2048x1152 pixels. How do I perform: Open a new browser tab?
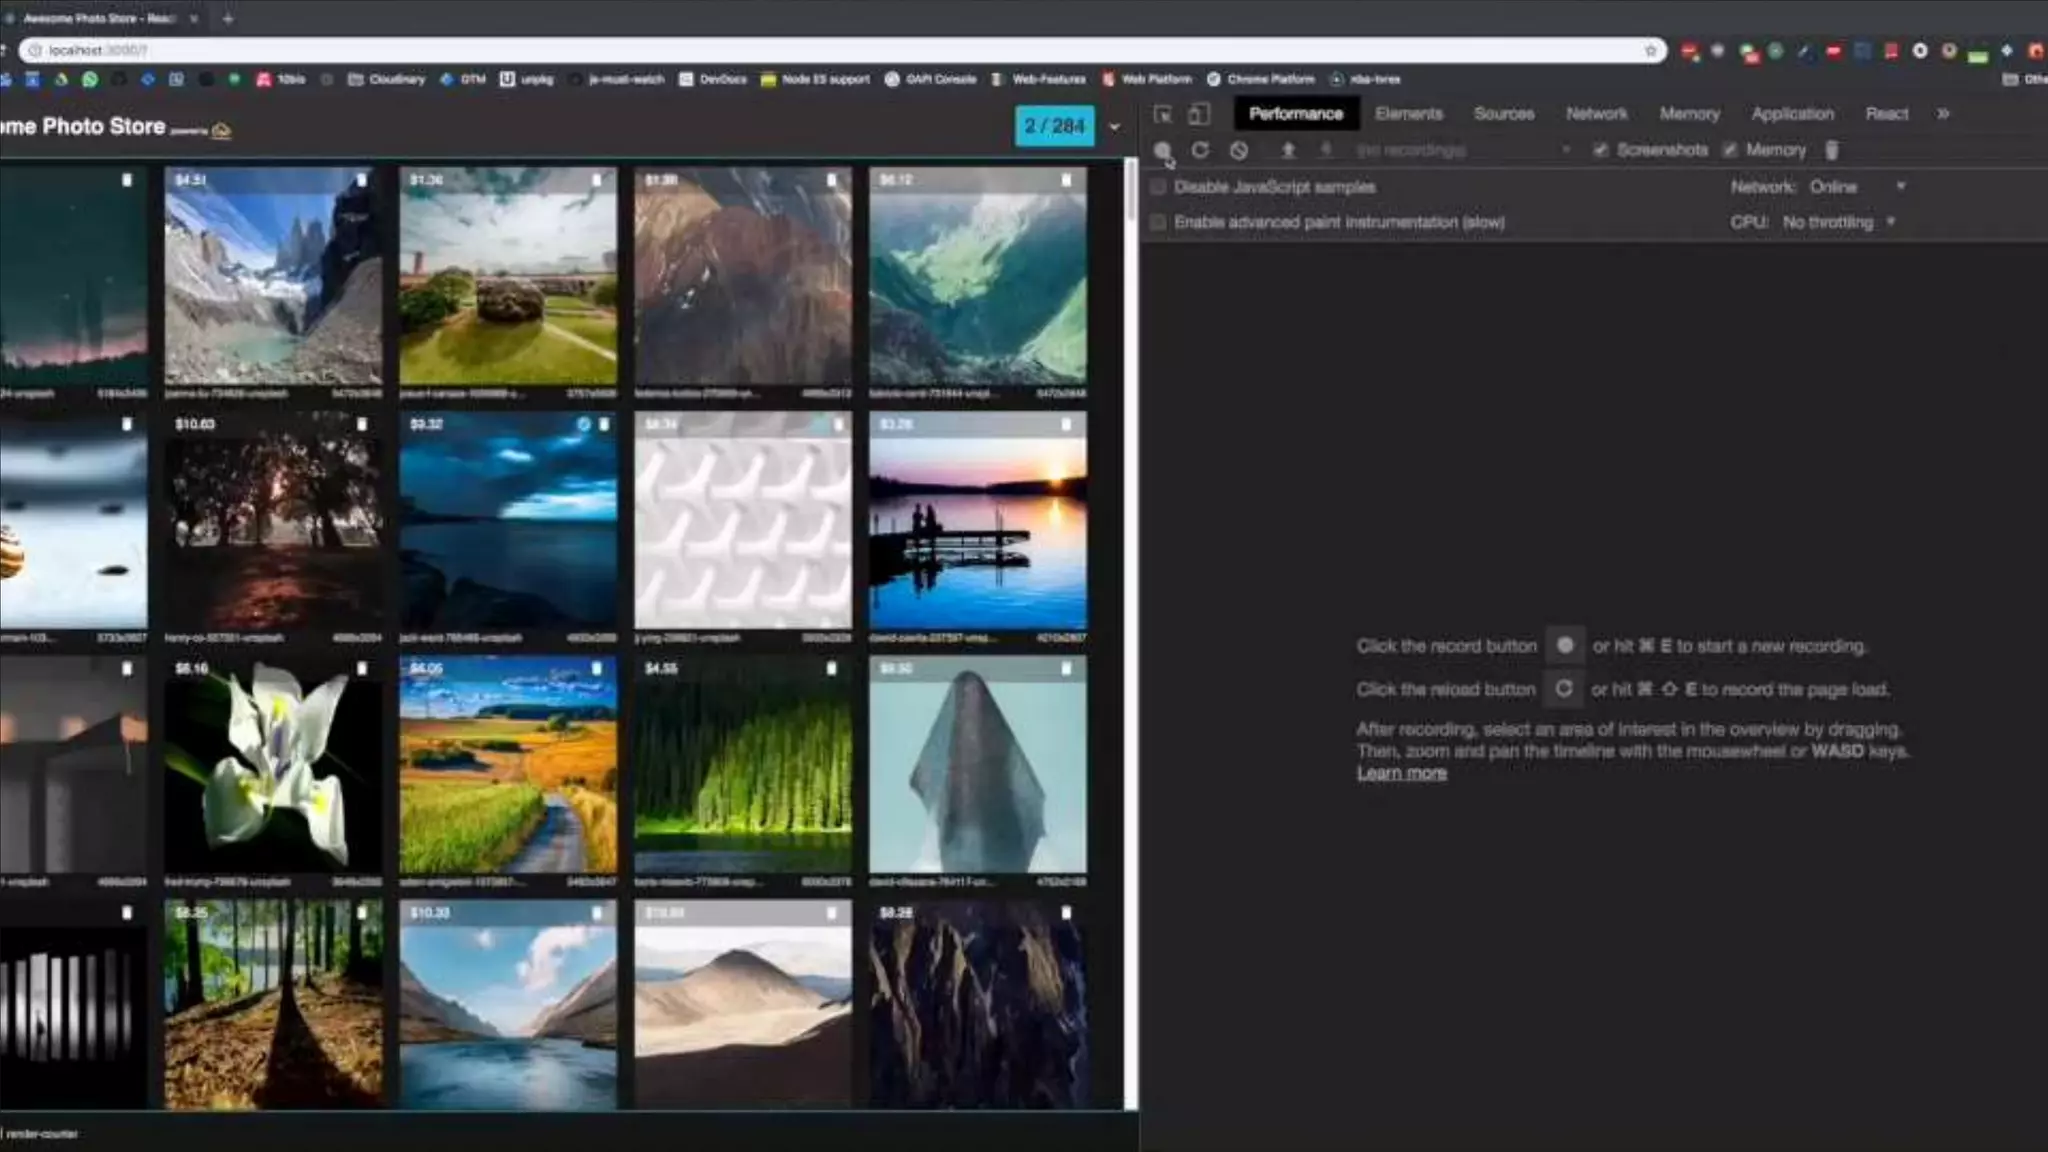228,18
